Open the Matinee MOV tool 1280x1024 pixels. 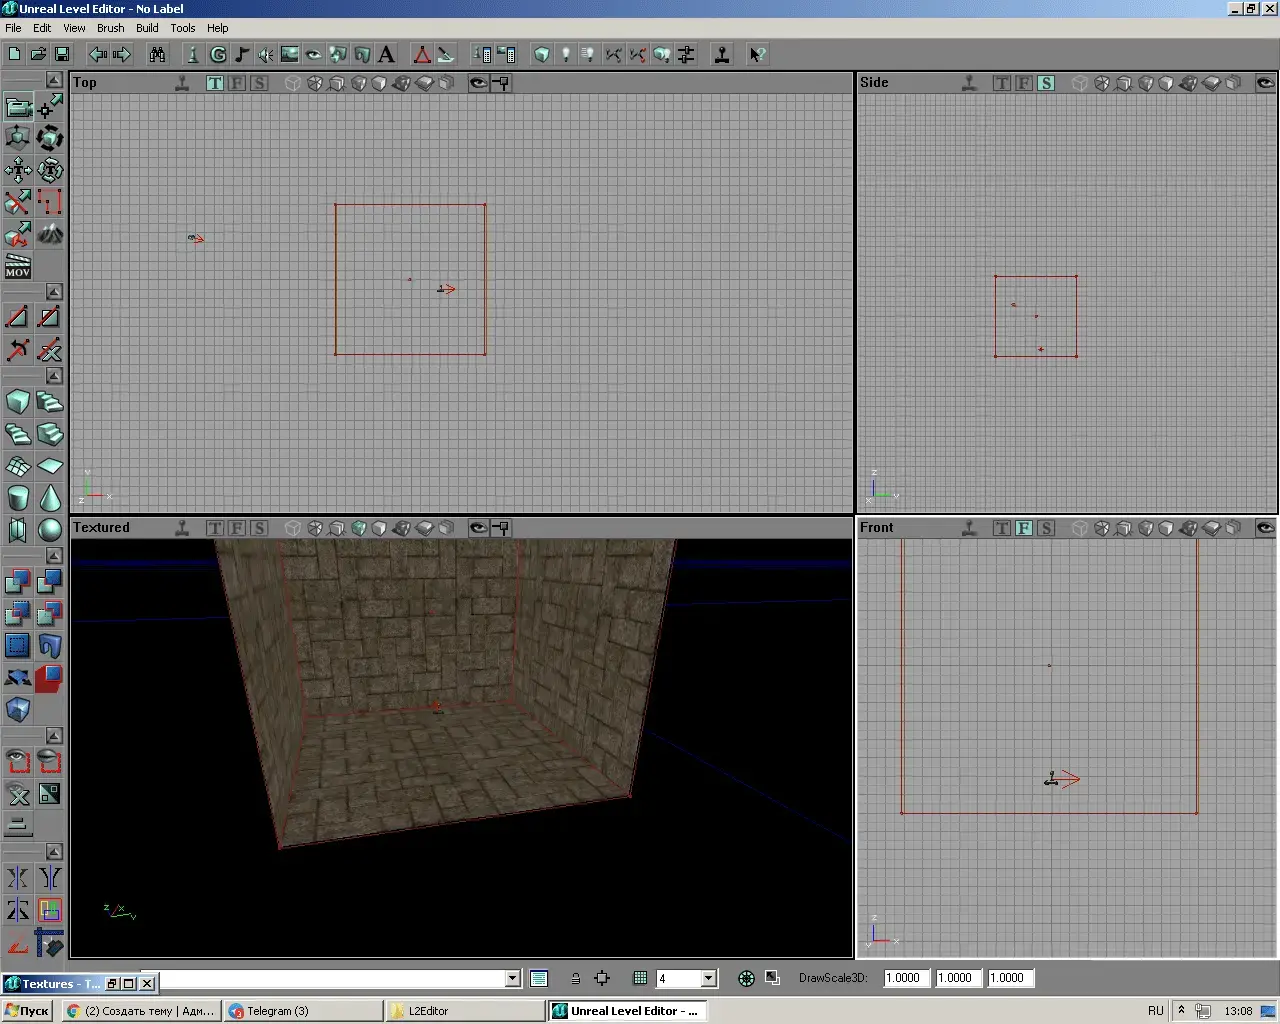pos(18,266)
